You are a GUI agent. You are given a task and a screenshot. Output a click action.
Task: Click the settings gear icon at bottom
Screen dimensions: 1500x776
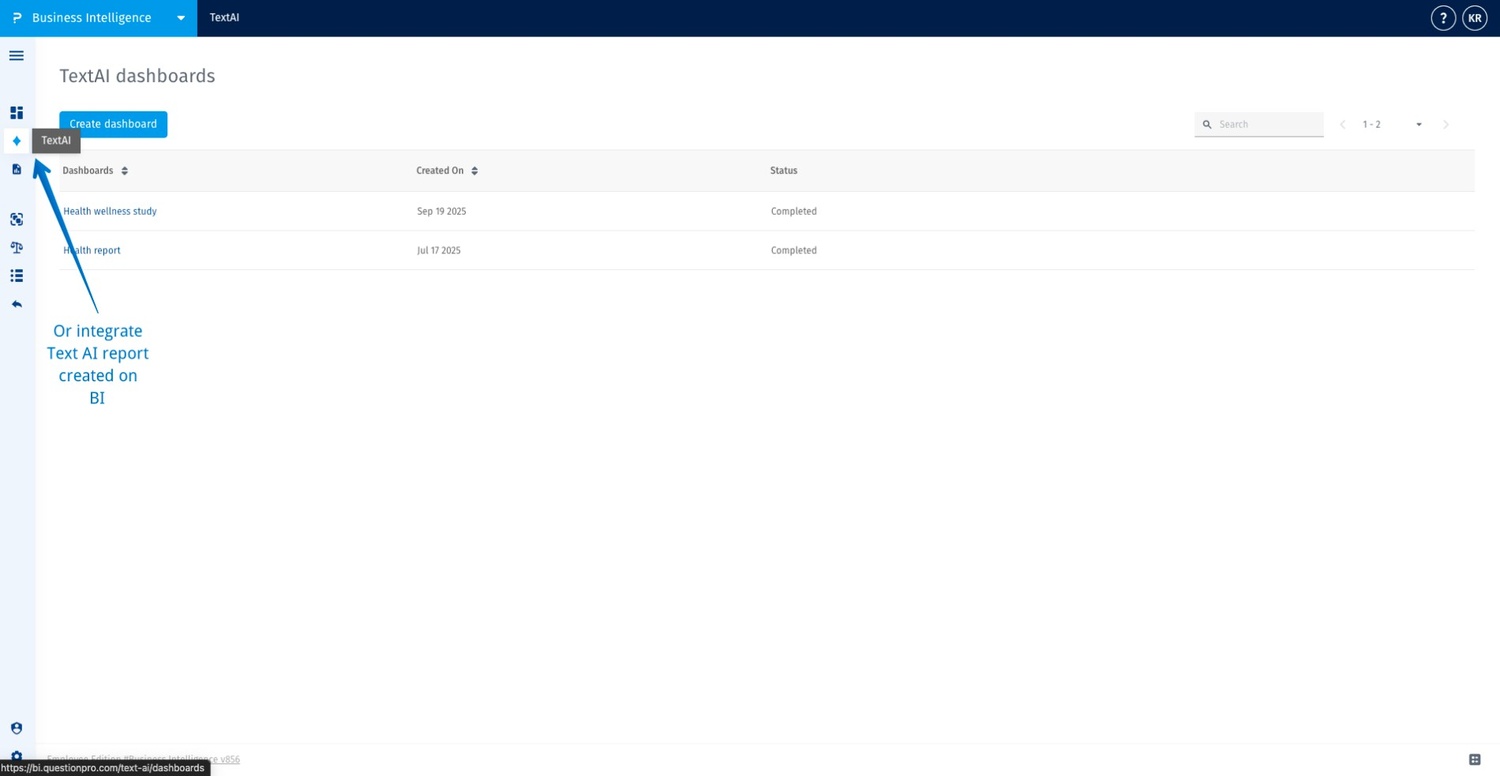(16, 757)
